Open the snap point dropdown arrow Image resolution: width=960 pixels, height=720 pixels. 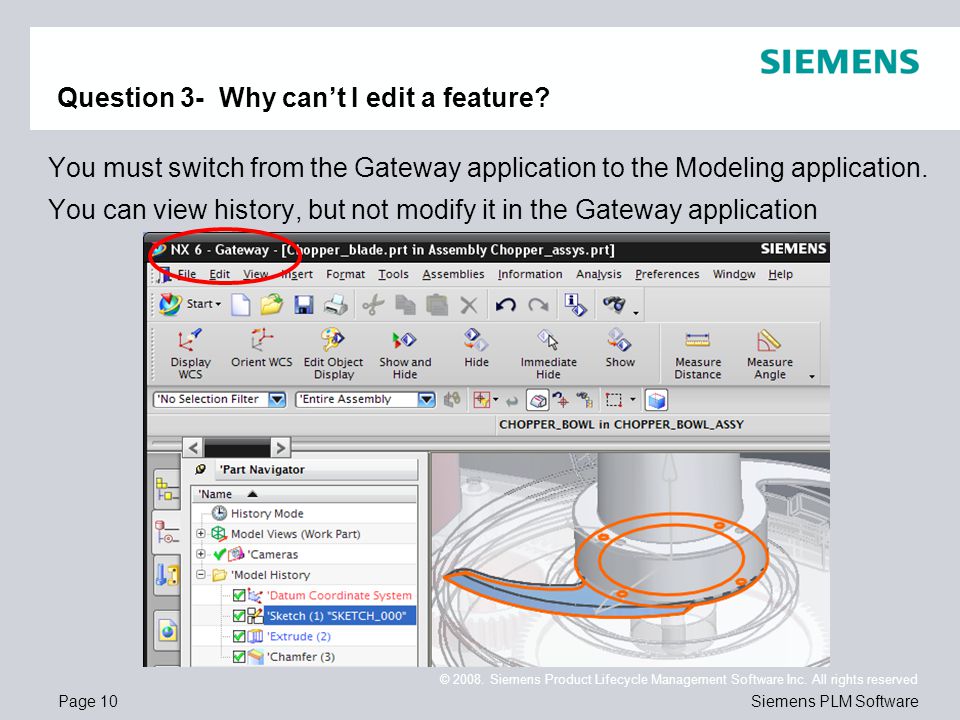(495, 400)
